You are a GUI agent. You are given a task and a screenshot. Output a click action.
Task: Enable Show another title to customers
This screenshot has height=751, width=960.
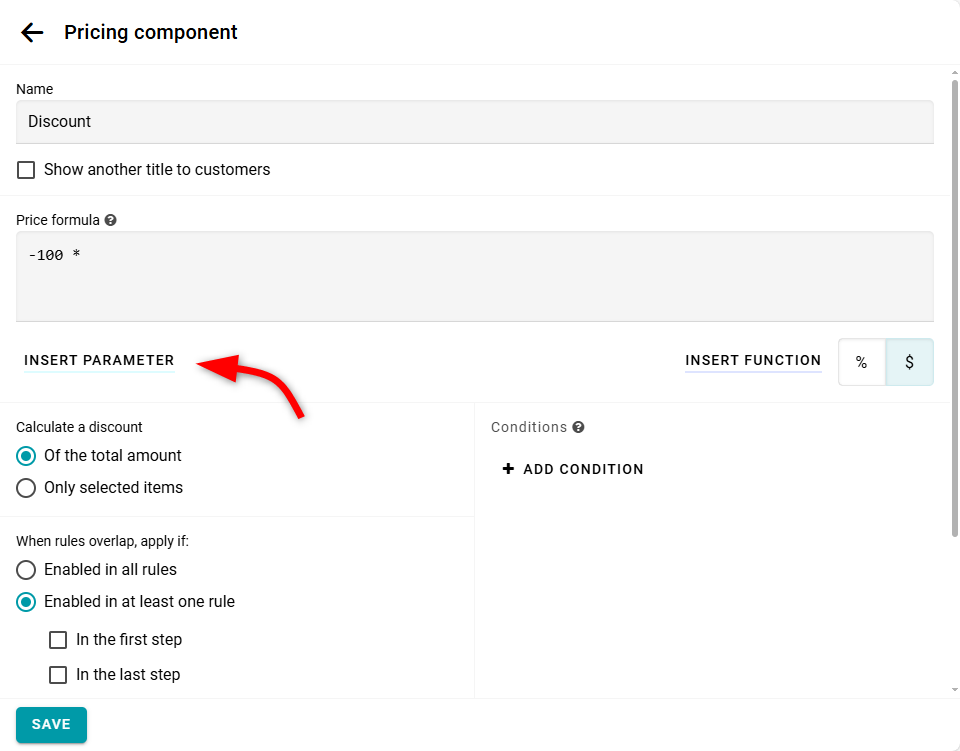click(27, 170)
